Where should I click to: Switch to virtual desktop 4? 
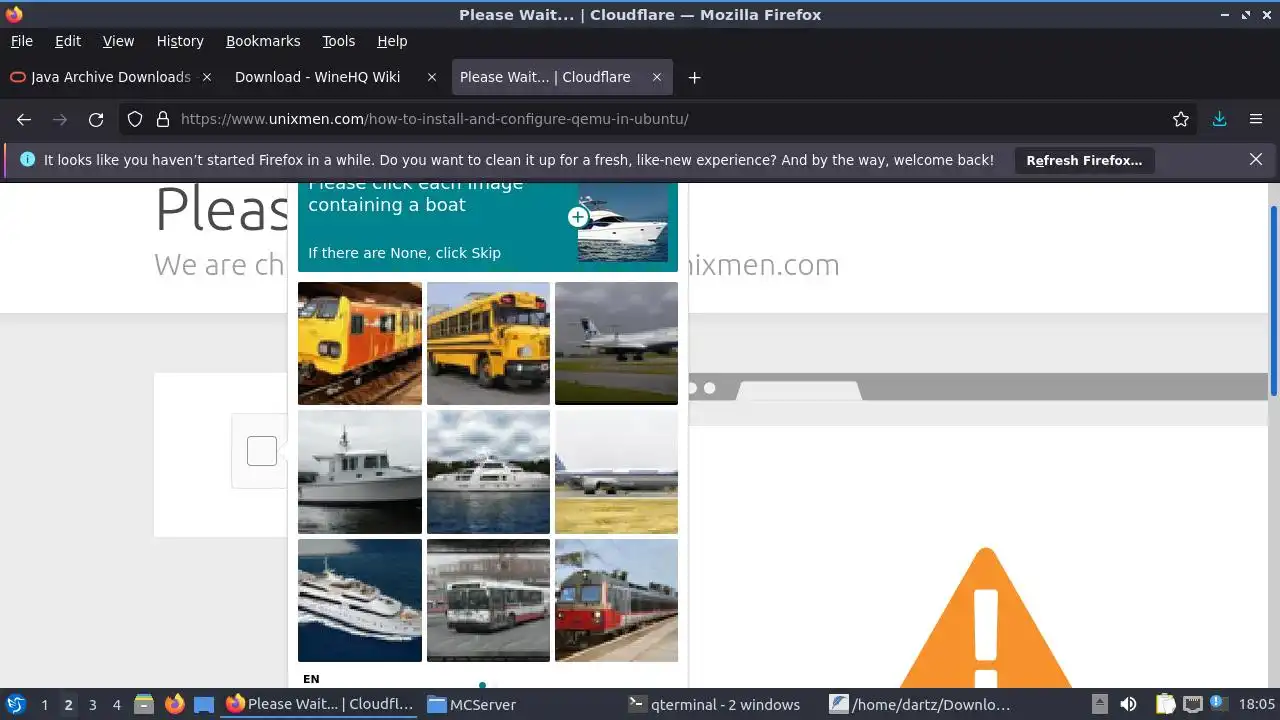click(116, 705)
